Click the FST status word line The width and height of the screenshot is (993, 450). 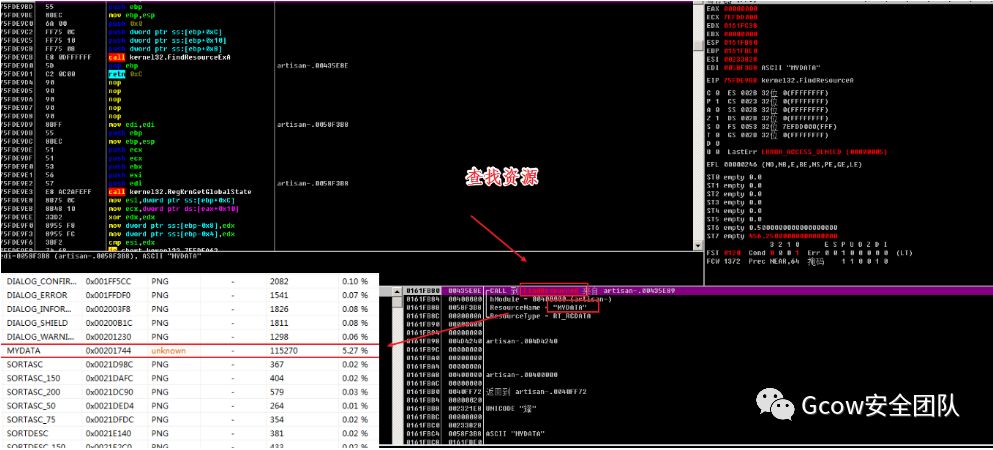[809, 253]
